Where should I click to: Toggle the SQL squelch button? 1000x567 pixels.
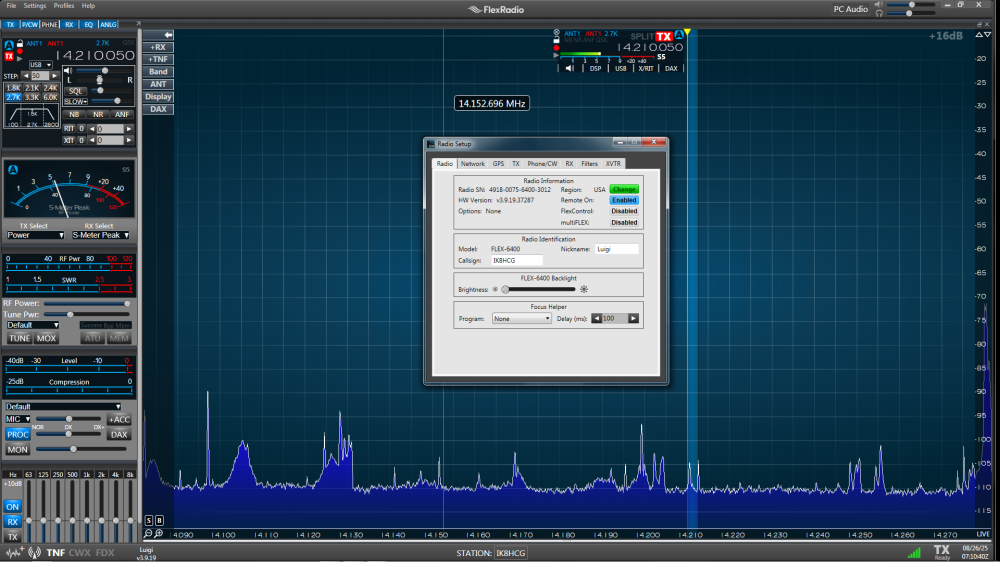[75, 91]
